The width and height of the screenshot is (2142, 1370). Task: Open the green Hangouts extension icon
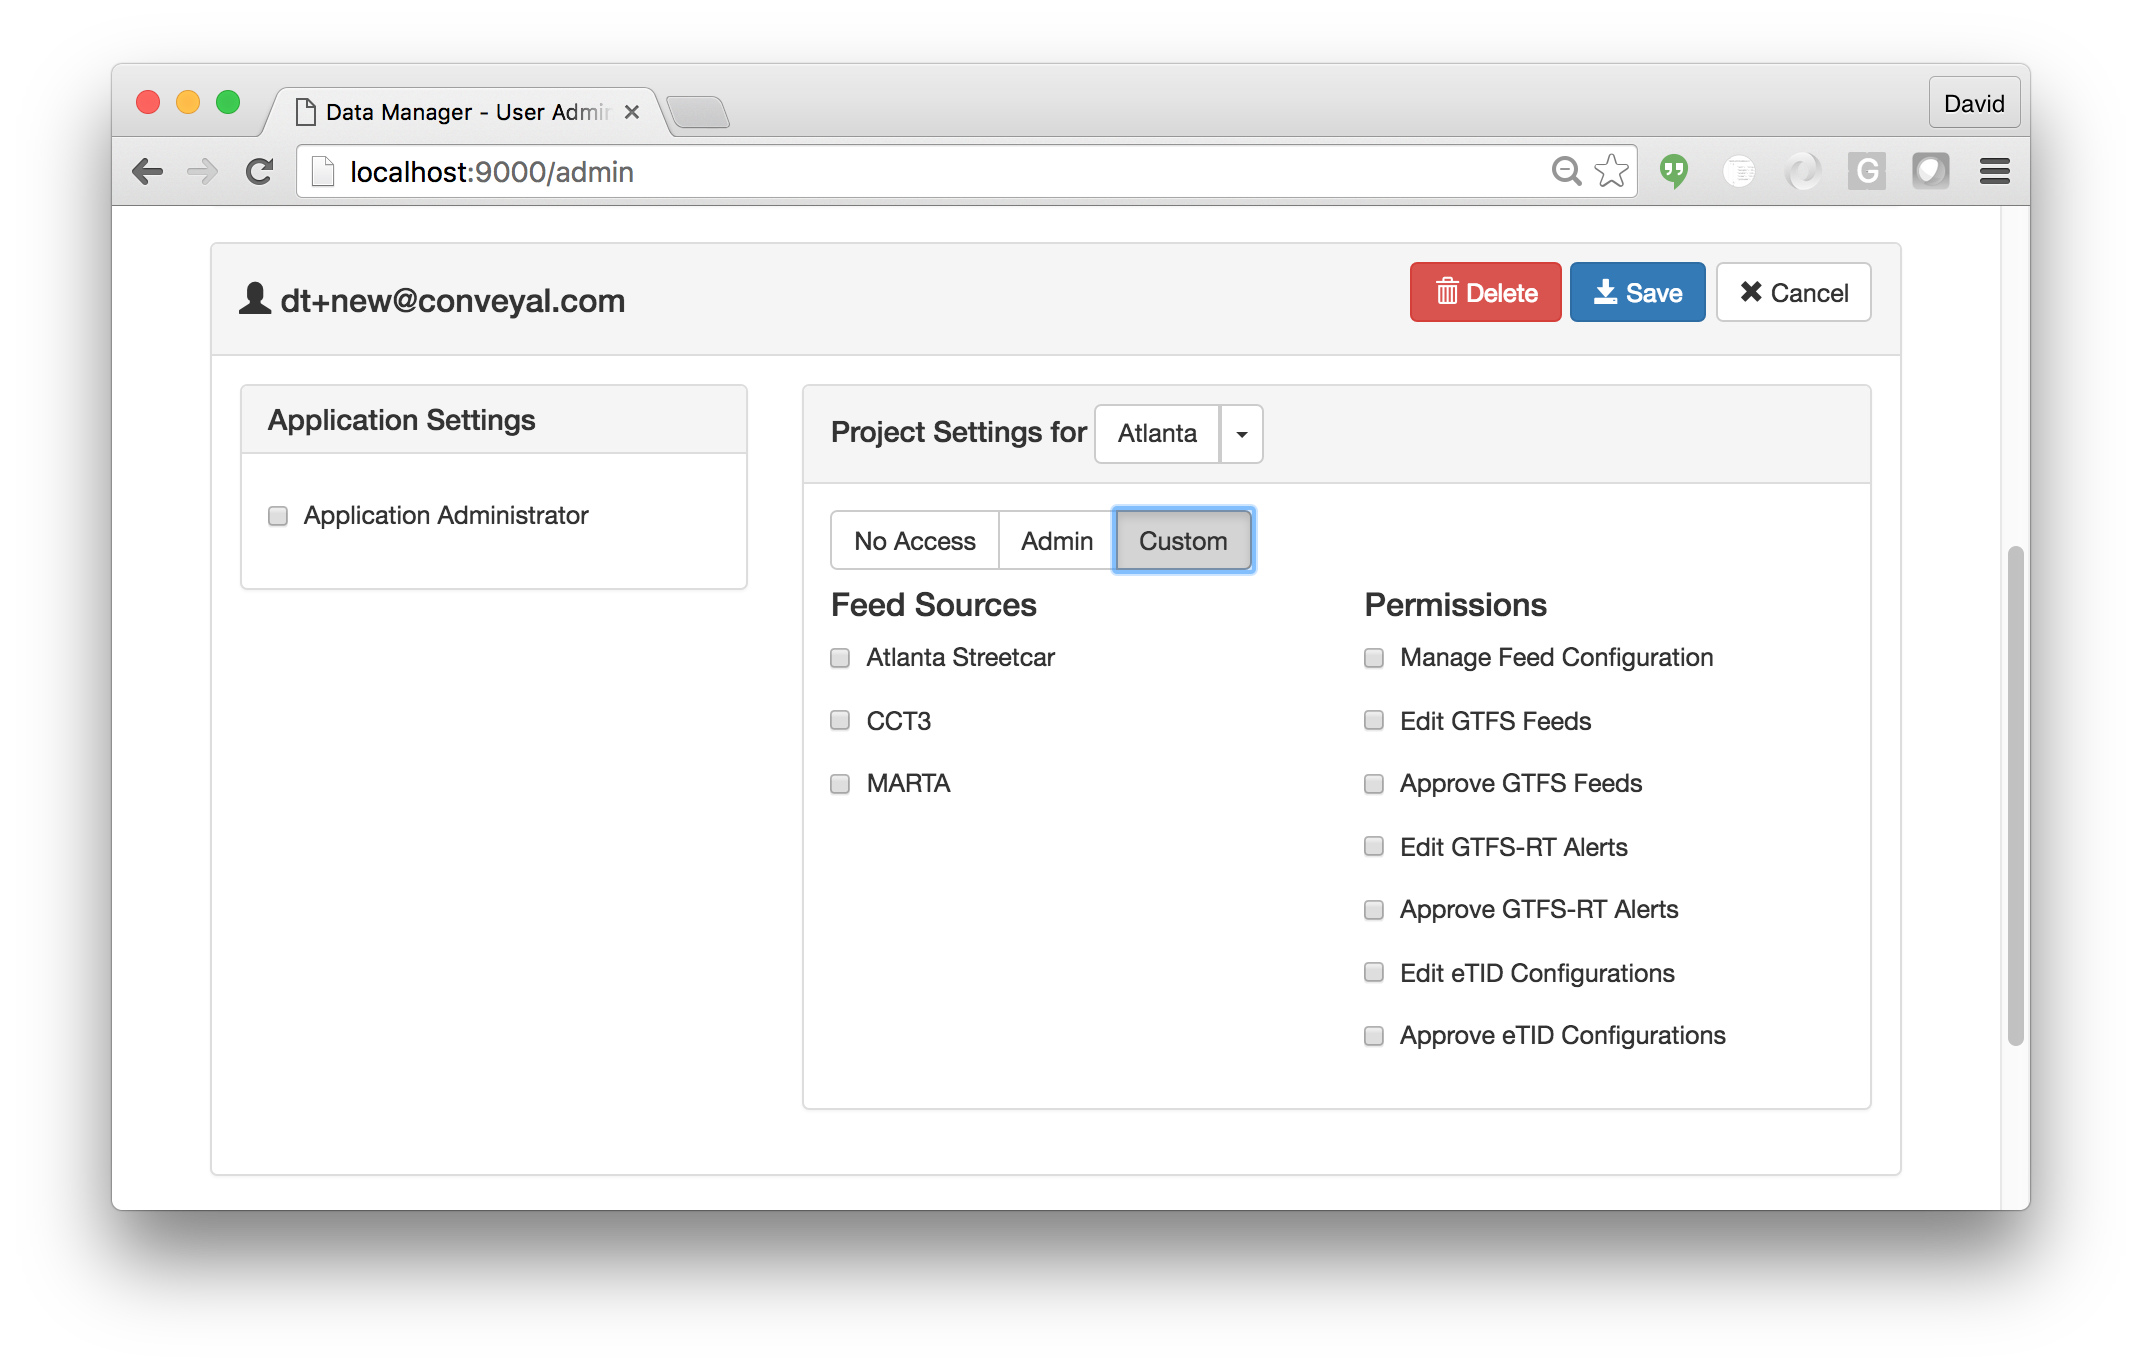[x=1674, y=172]
